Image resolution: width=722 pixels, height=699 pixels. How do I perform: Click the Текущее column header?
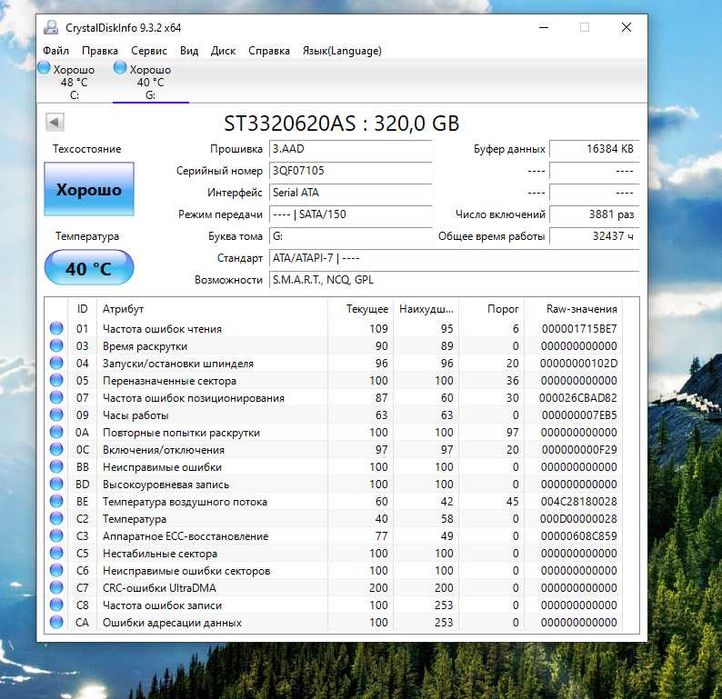coord(360,309)
